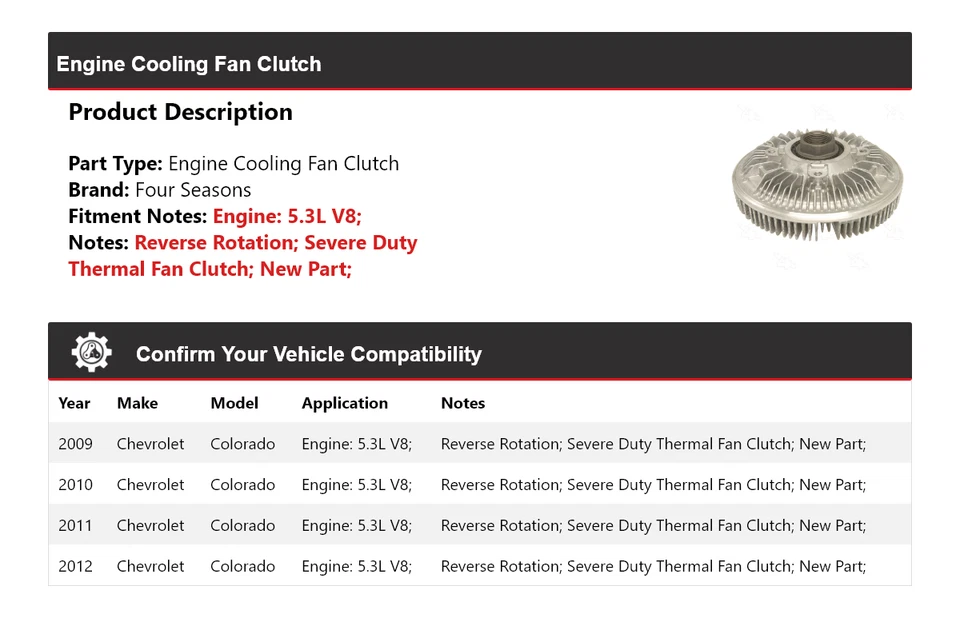Click the Model column header
This screenshot has width=960, height=618.
[234, 403]
